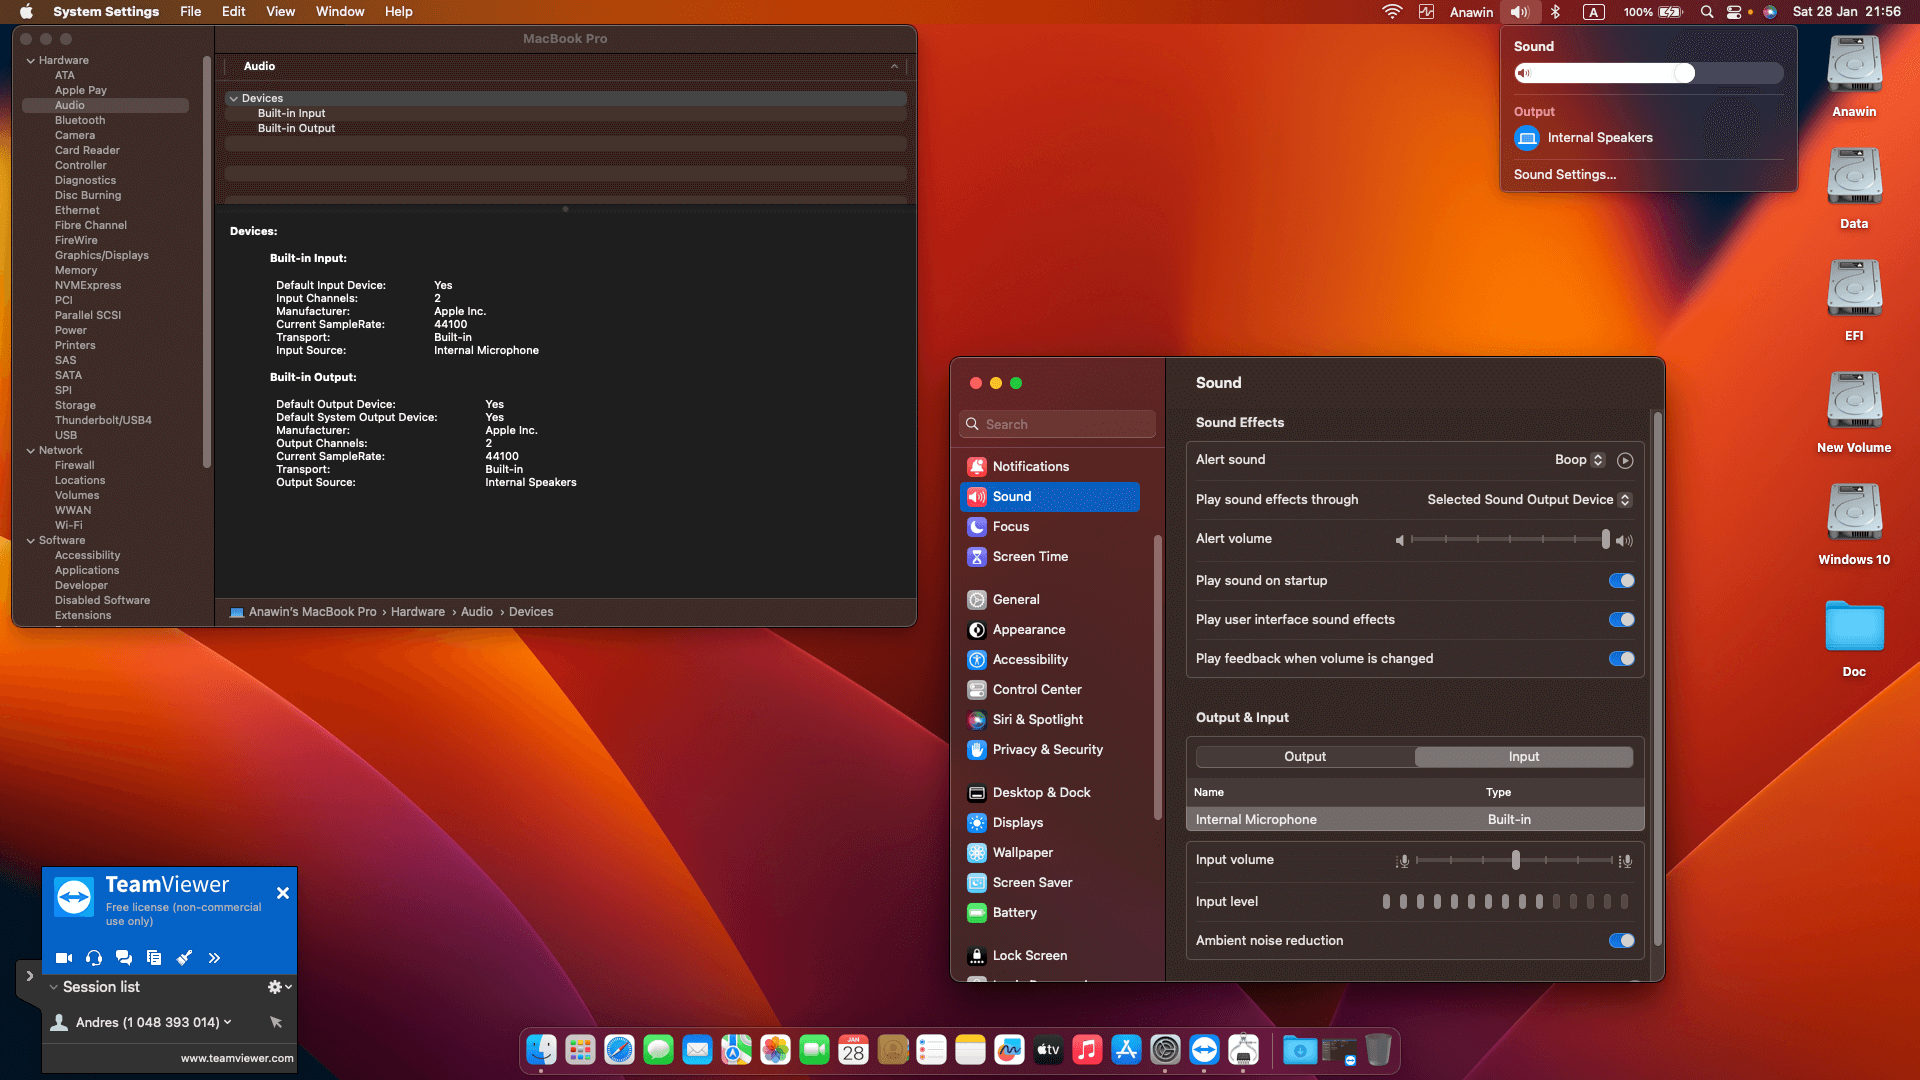The width and height of the screenshot is (1920, 1080).
Task: Click the Bluetooth menu bar icon
Action: (1555, 12)
